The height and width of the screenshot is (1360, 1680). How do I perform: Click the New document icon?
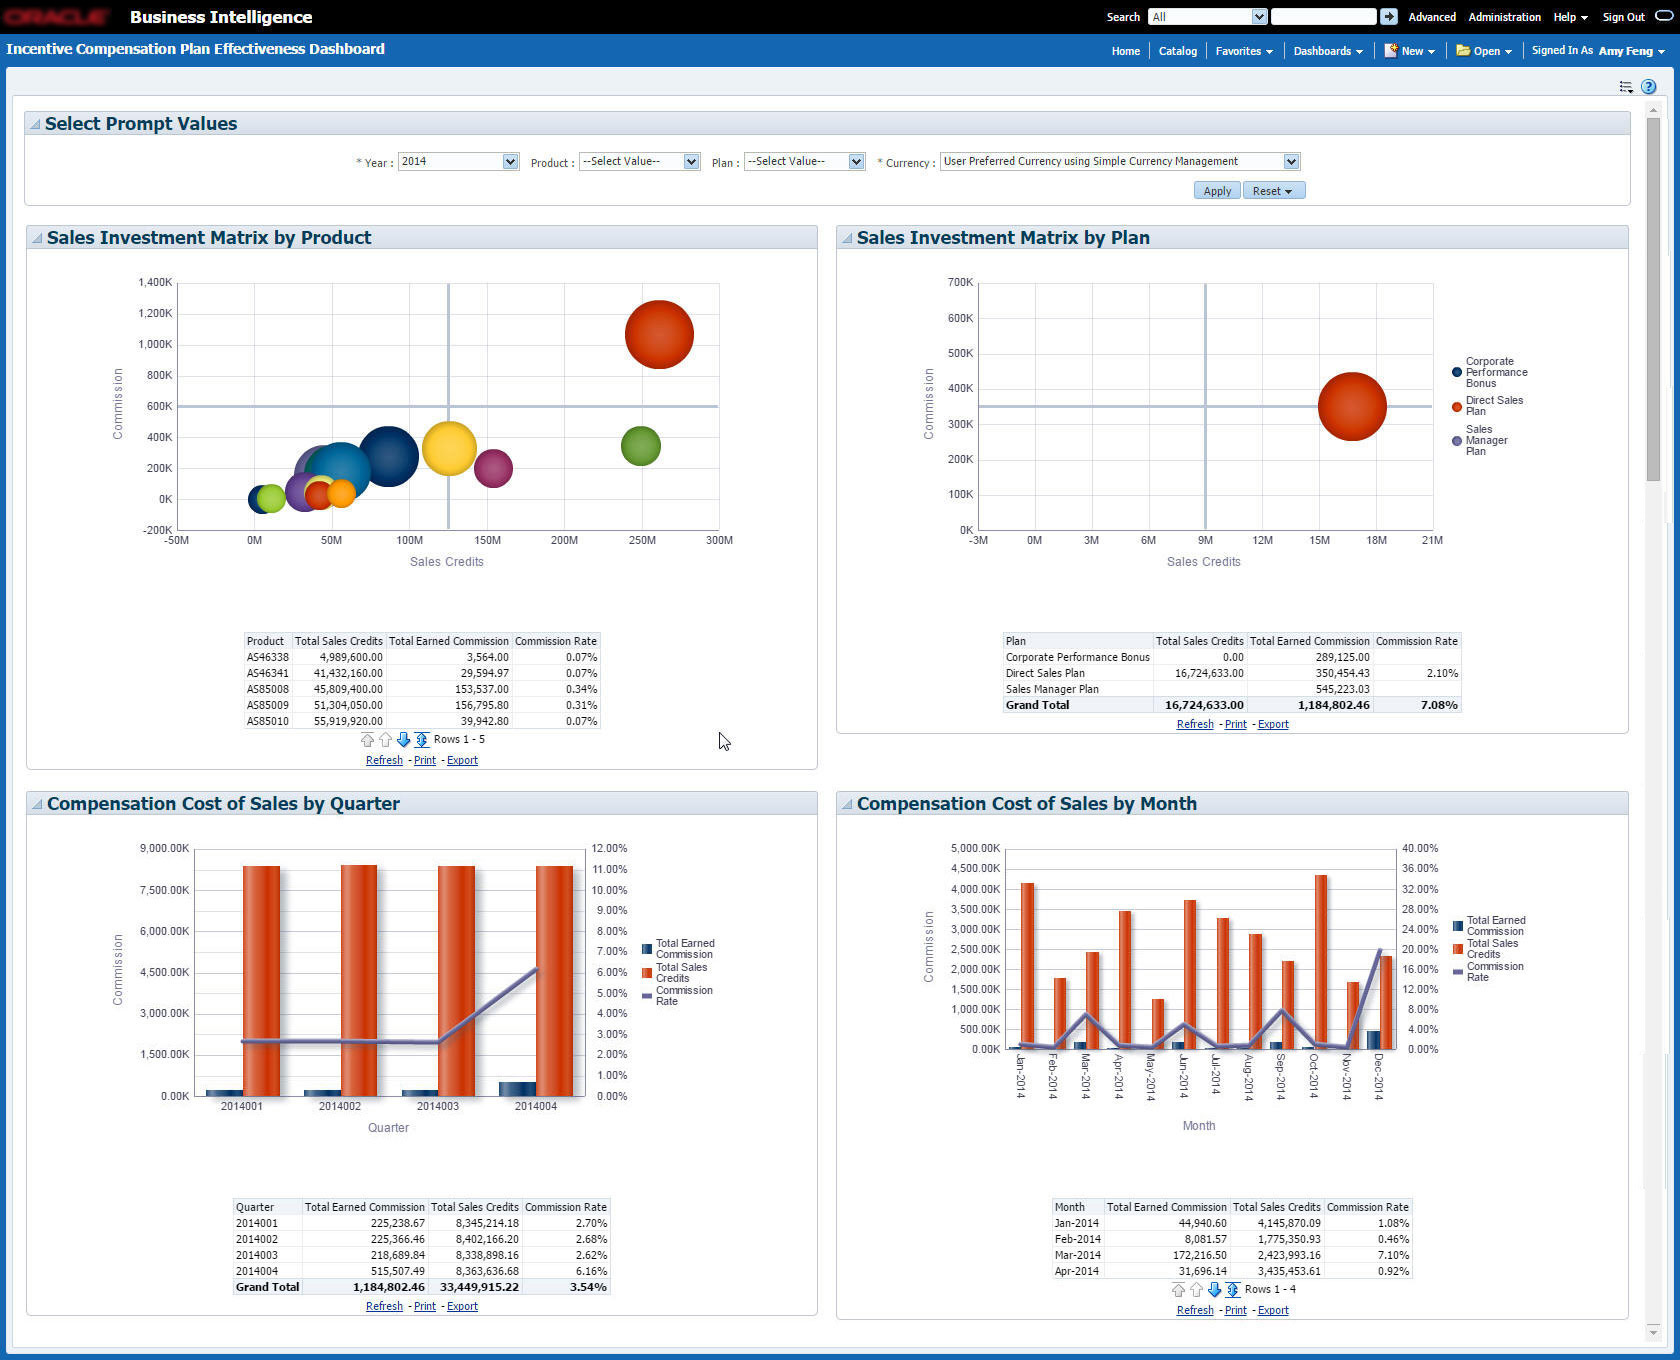coord(1390,51)
